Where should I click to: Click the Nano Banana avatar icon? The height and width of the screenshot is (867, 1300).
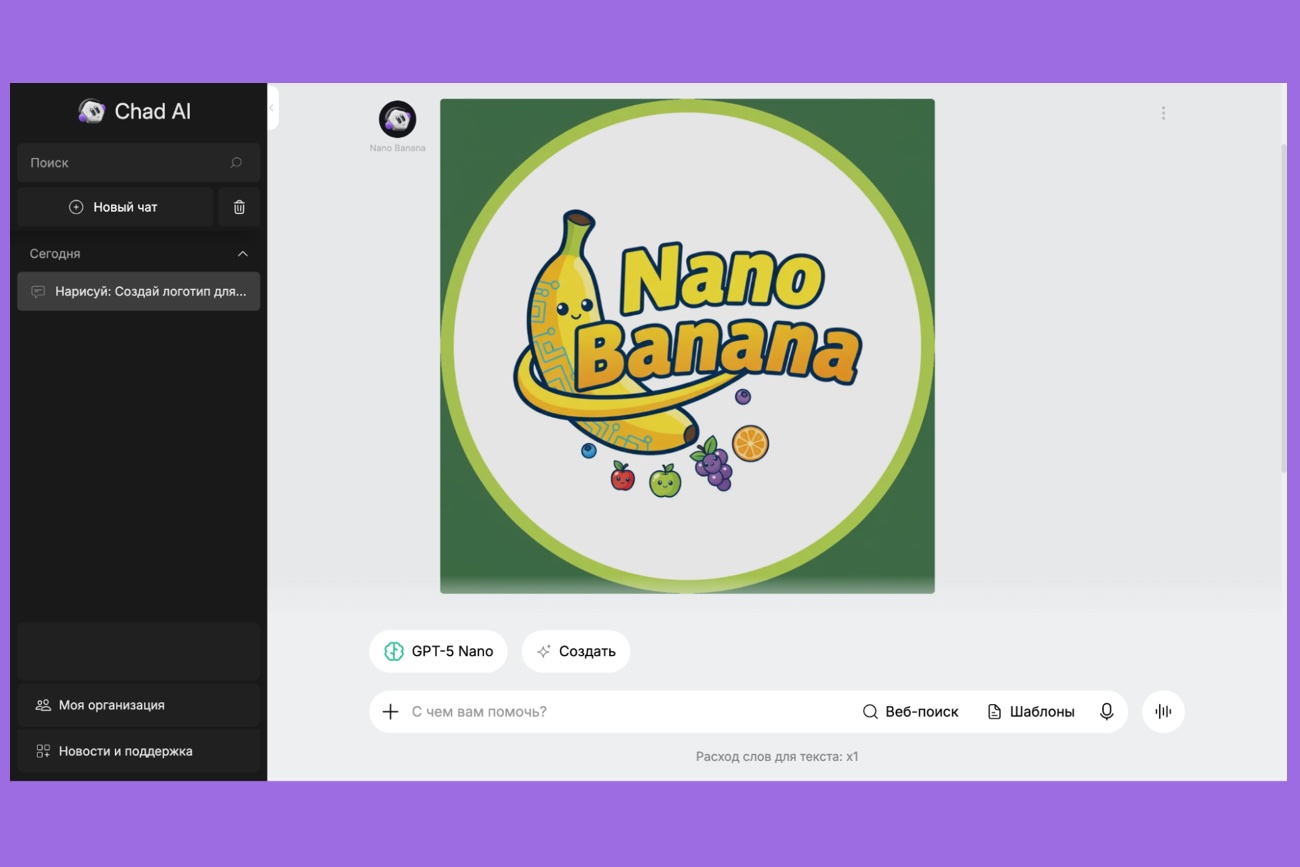pos(397,119)
